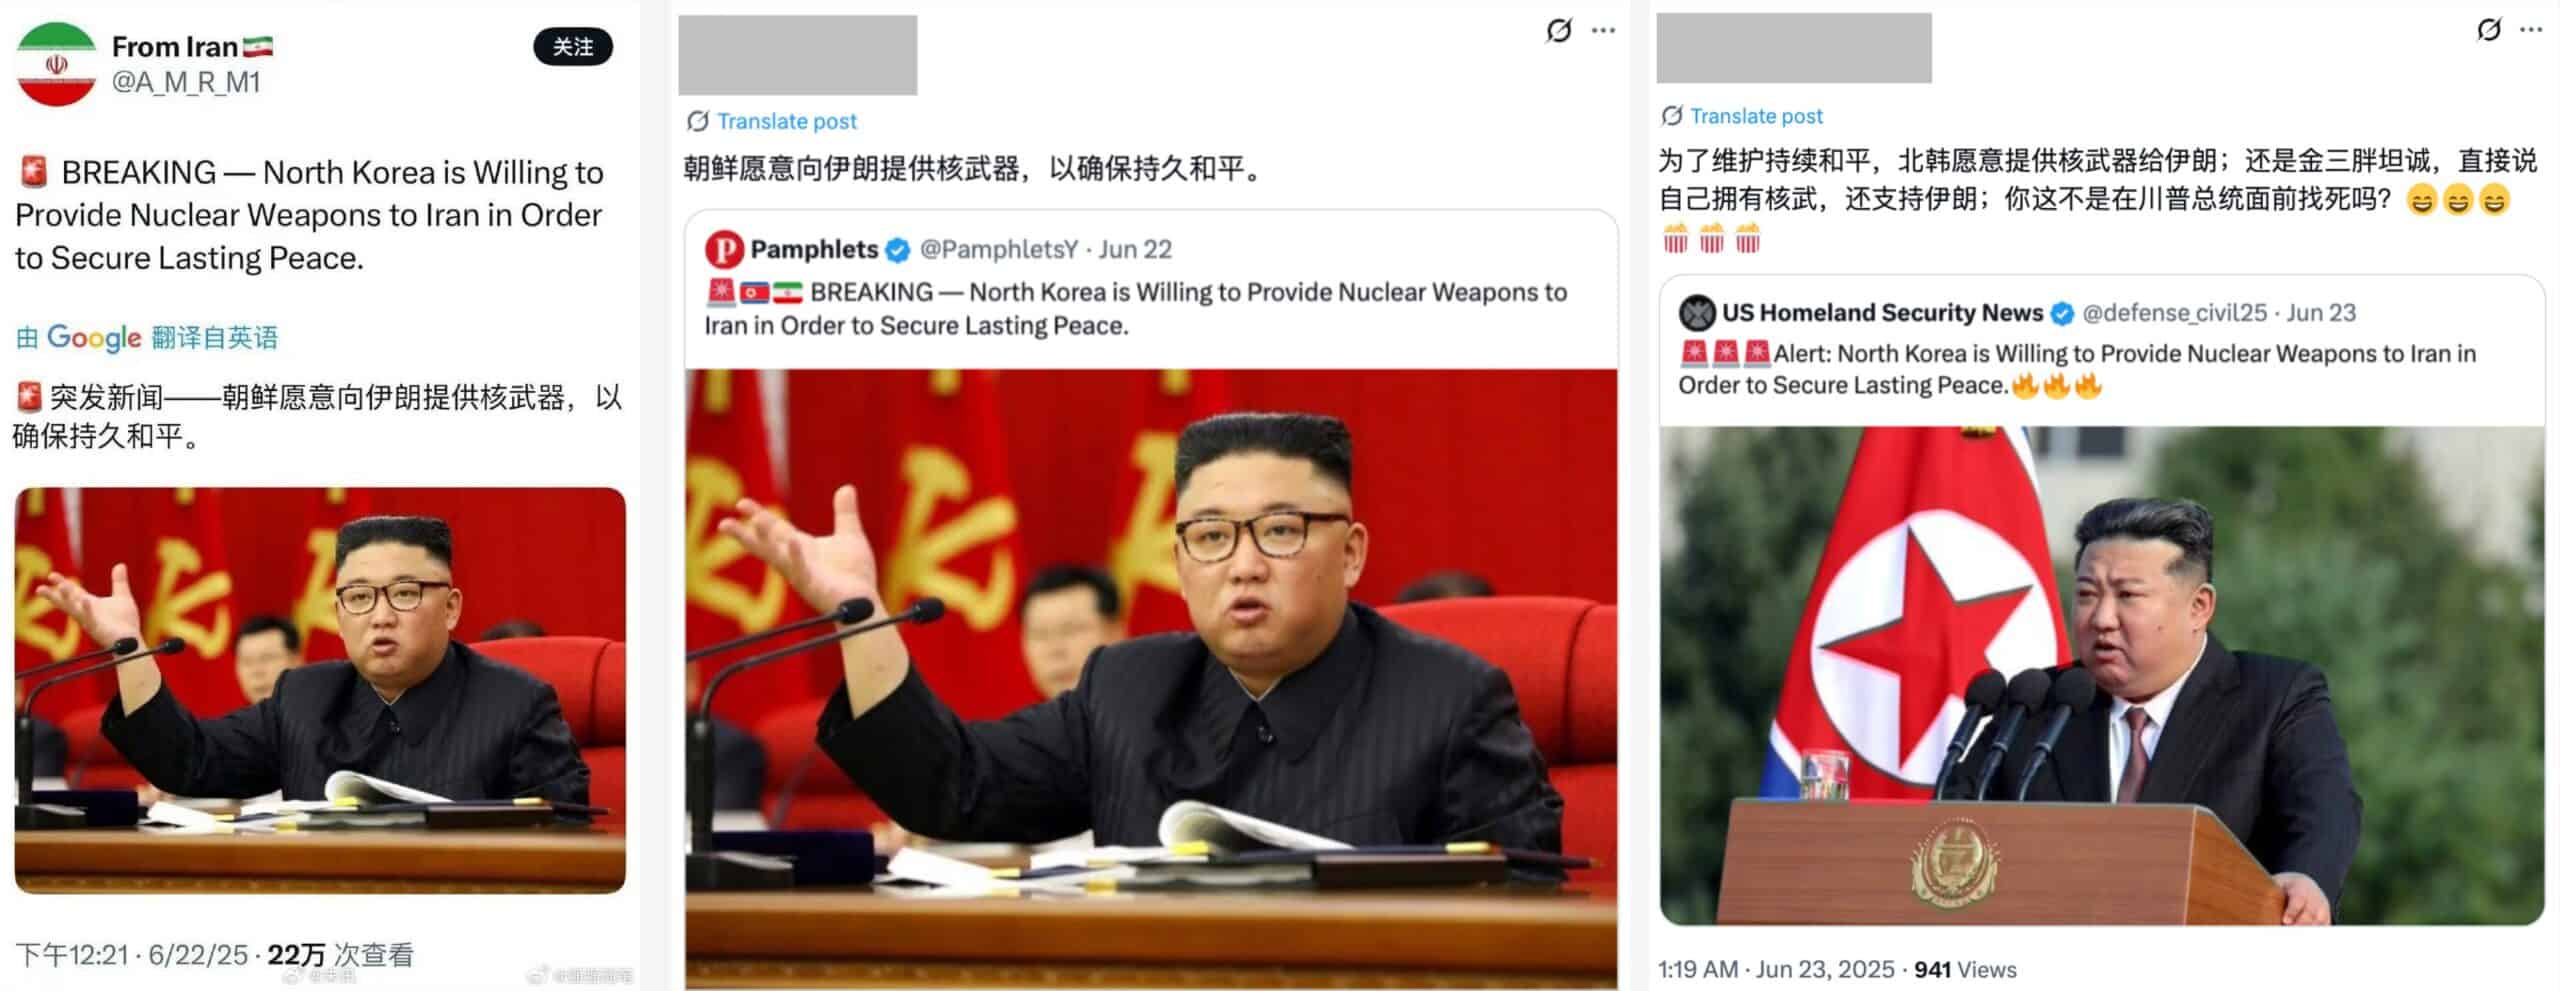
Task: Open Google 翻译自英语 translation link
Action: click(147, 338)
